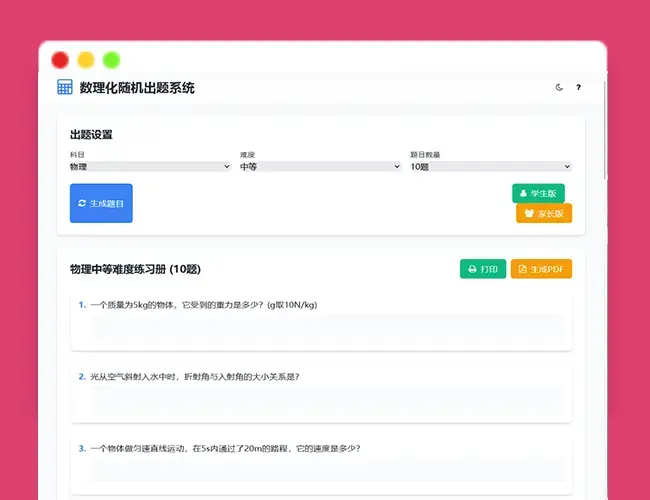This screenshot has height=500, width=650.
Task: Click the green maximize window button
Action: click(x=112, y=60)
